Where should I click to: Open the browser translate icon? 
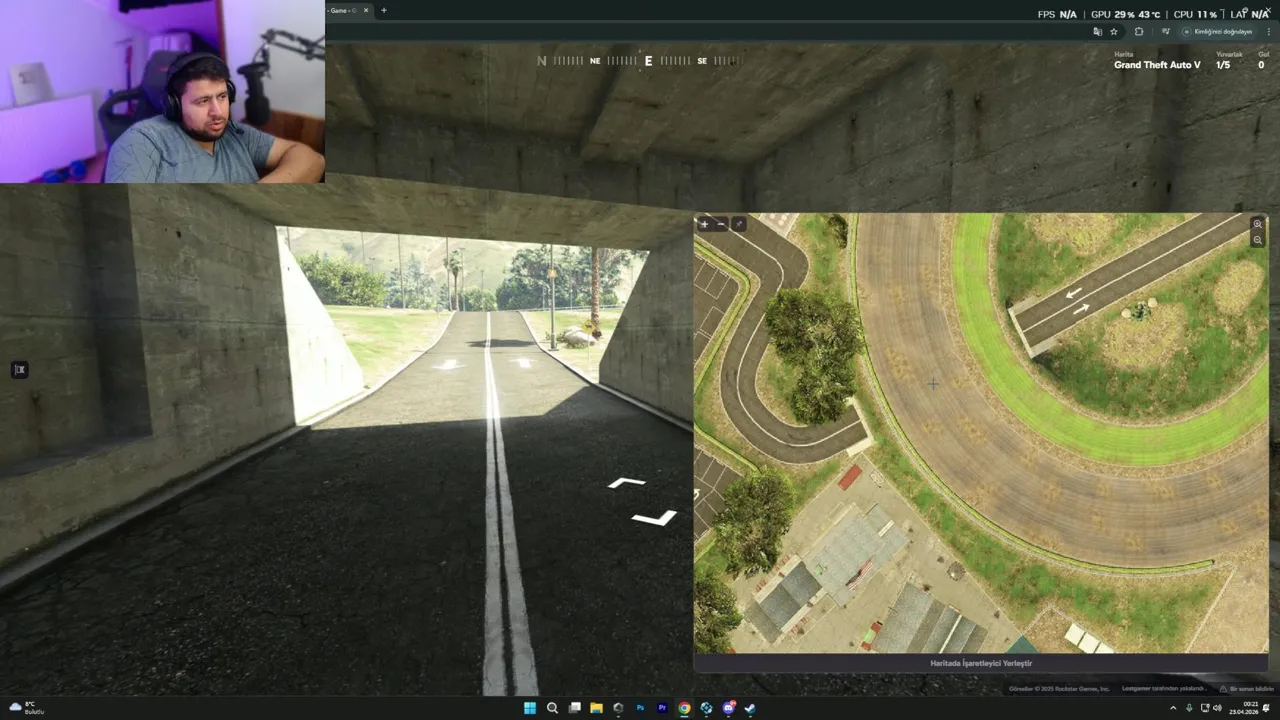point(1097,32)
